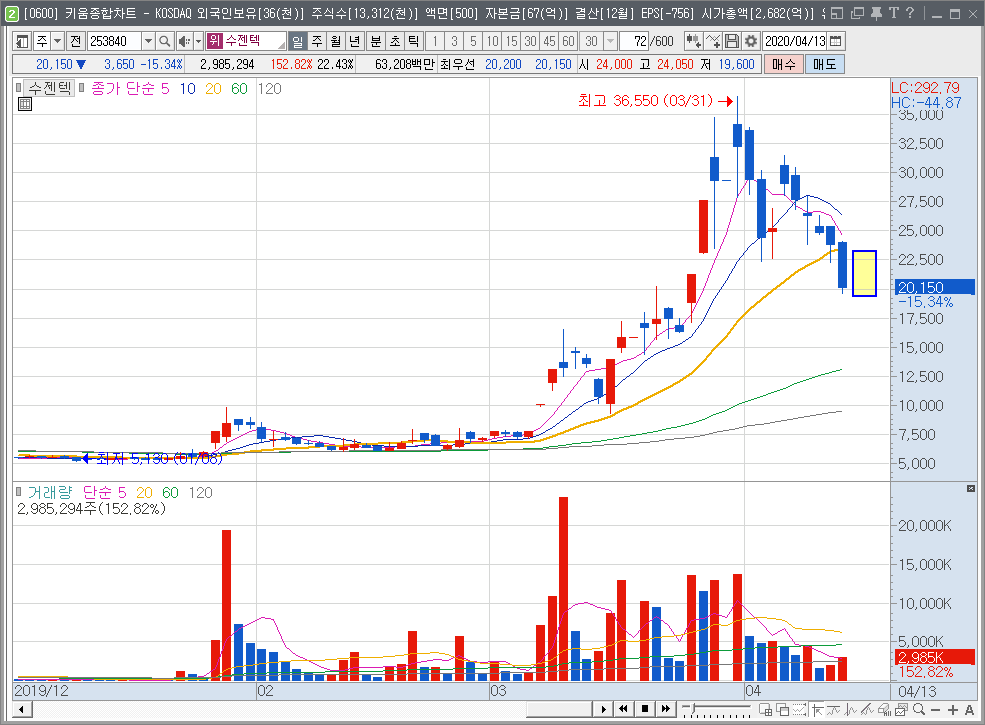Click the date field 2020/04/13
The image size is (985, 725).
pyautogui.click(x=795, y=41)
